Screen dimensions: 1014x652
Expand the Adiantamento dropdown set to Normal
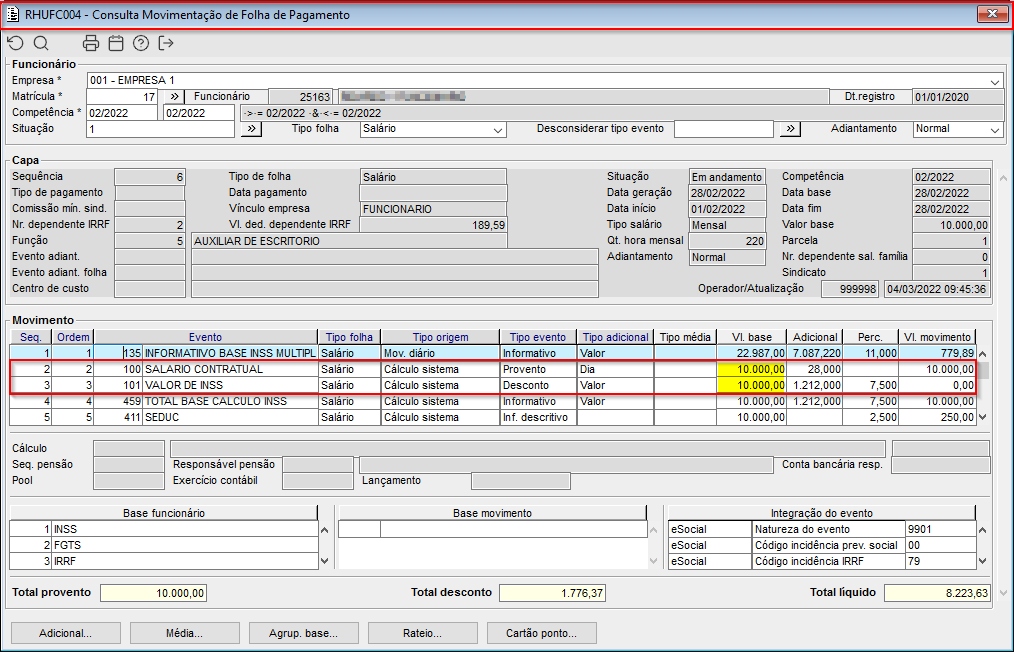coord(994,129)
